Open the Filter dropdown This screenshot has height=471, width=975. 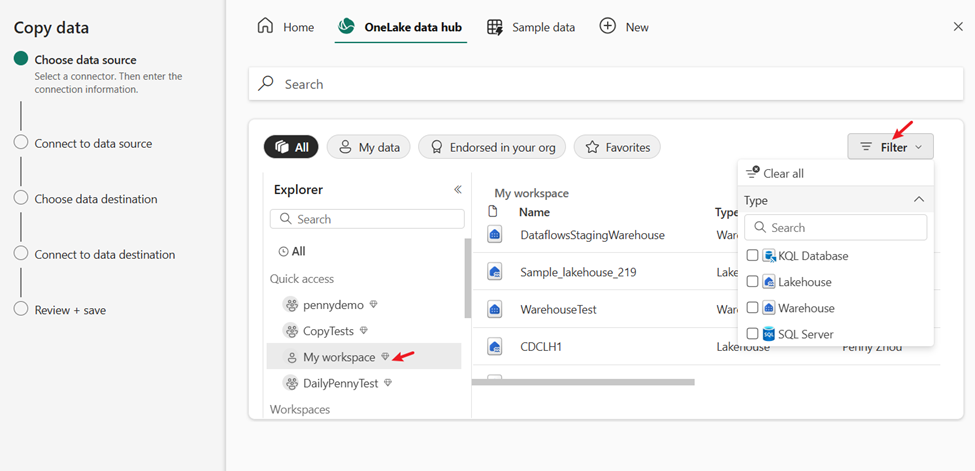(890, 147)
